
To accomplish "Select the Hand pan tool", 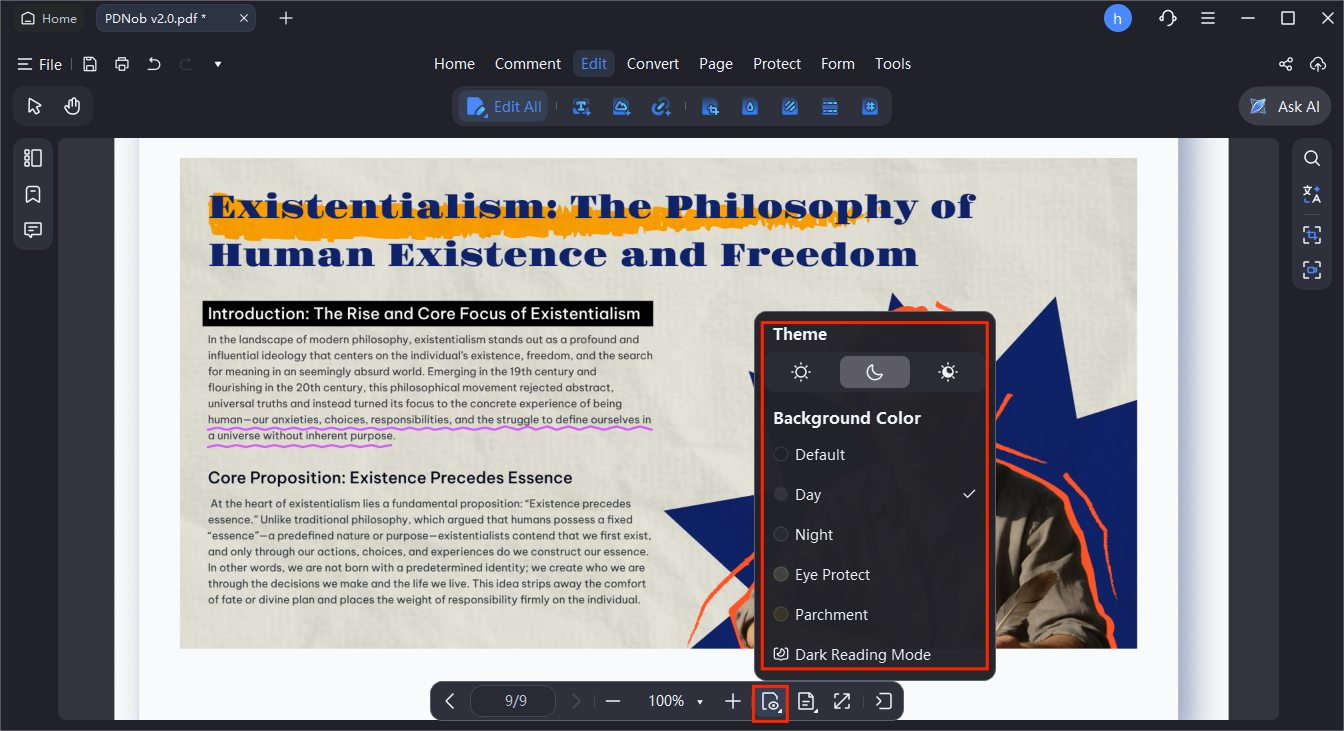I will tap(72, 106).
